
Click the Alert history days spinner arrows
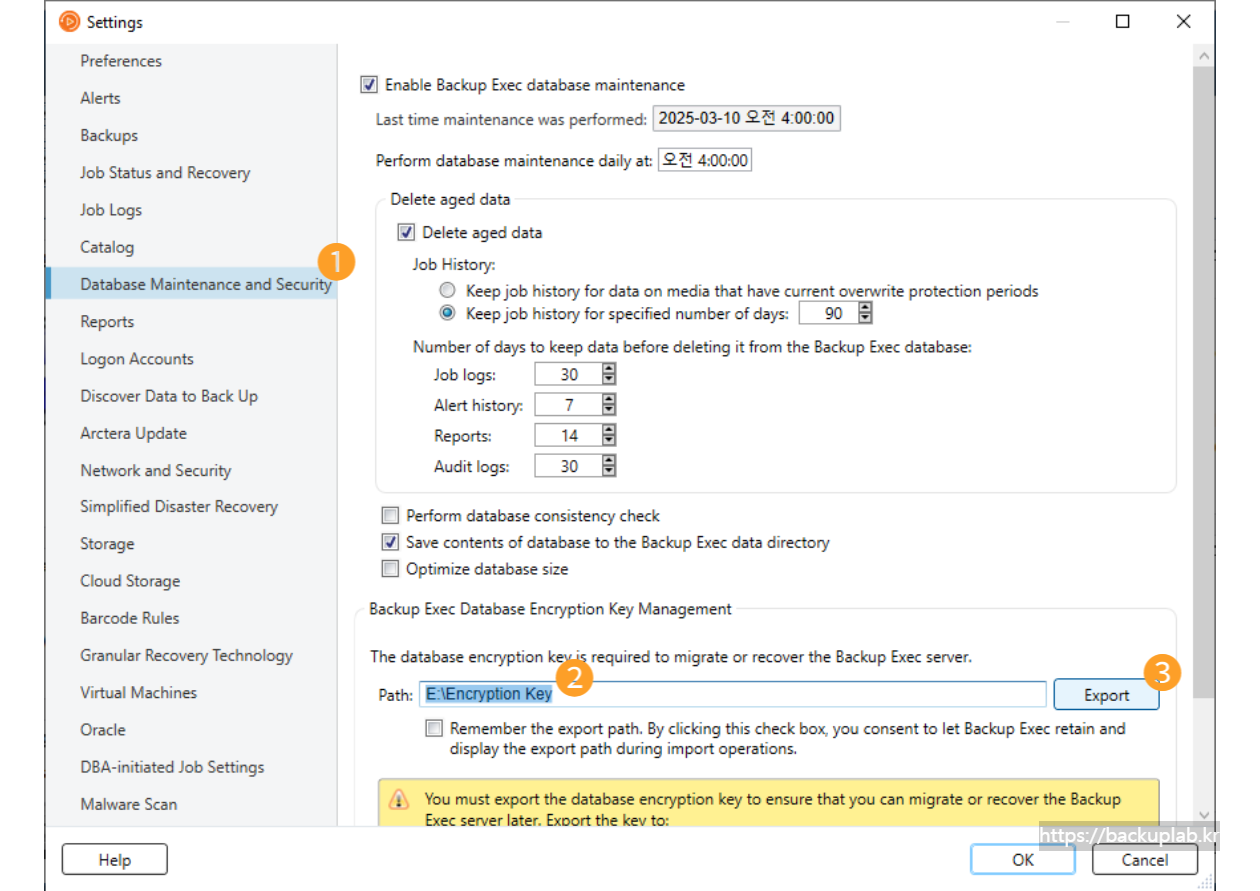click(609, 405)
